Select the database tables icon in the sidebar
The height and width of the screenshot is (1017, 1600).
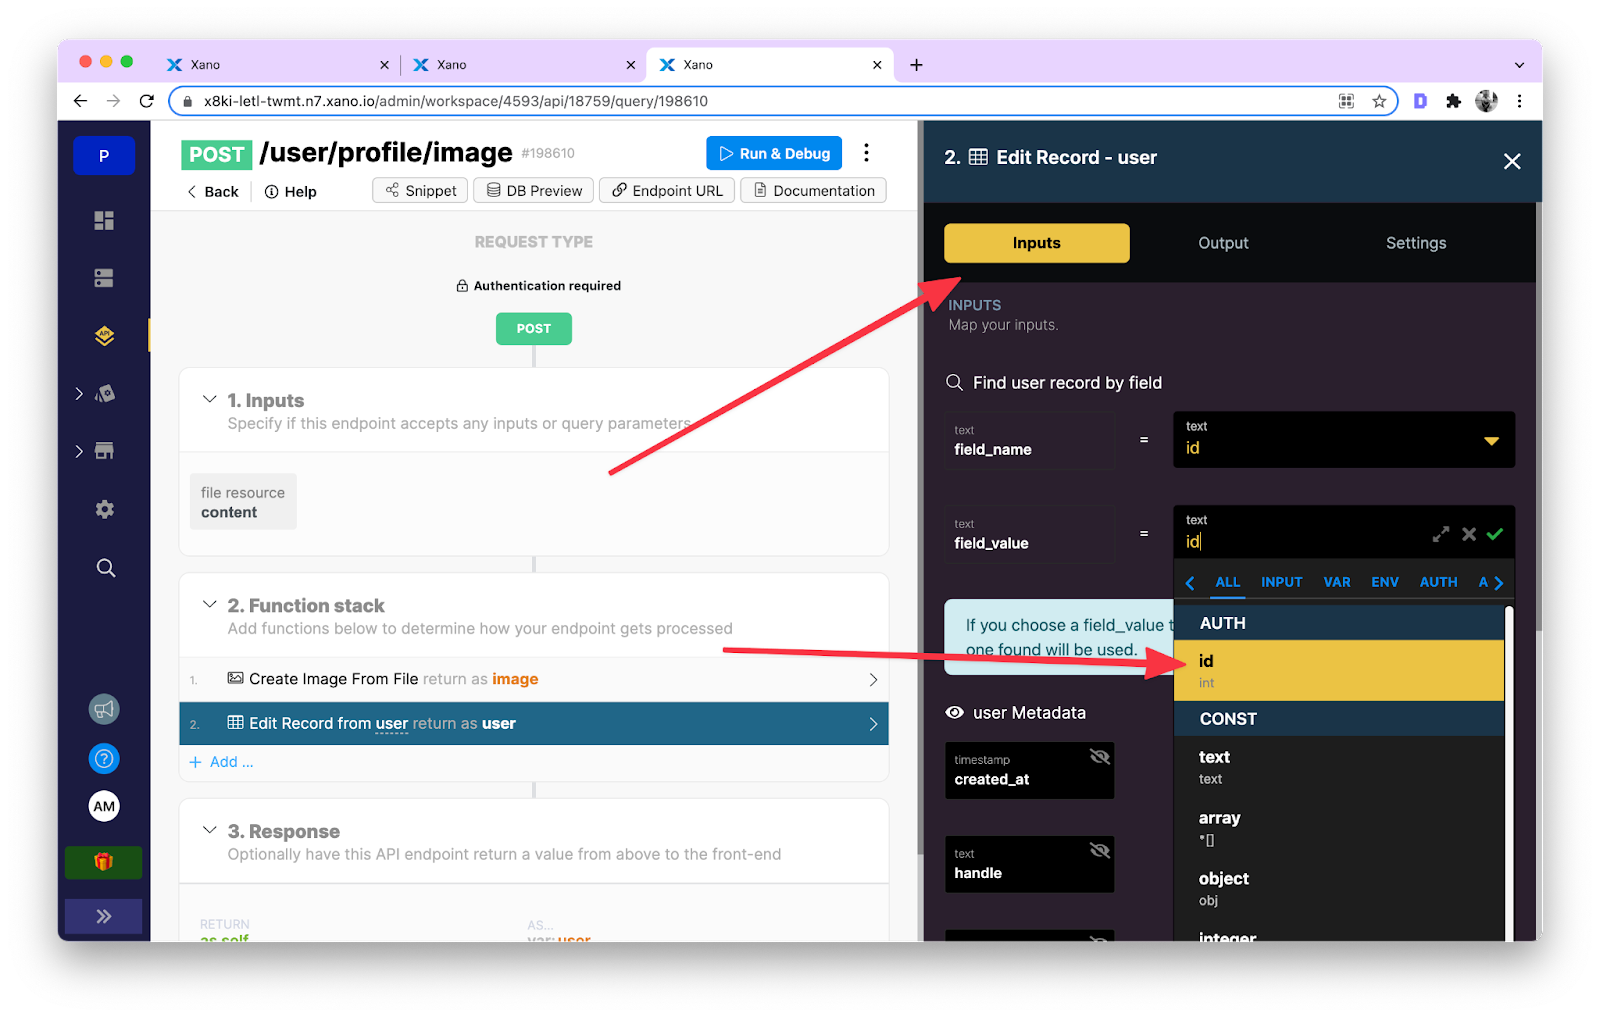click(104, 277)
